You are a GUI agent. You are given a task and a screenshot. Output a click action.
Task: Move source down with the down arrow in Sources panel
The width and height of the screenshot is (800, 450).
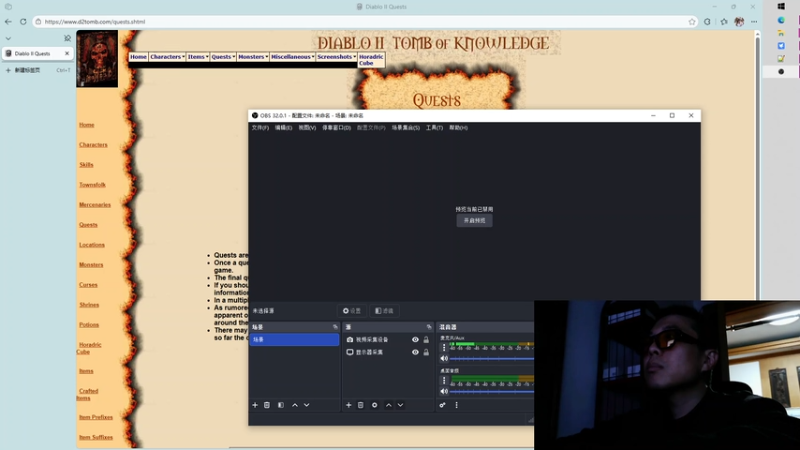[x=401, y=405]
